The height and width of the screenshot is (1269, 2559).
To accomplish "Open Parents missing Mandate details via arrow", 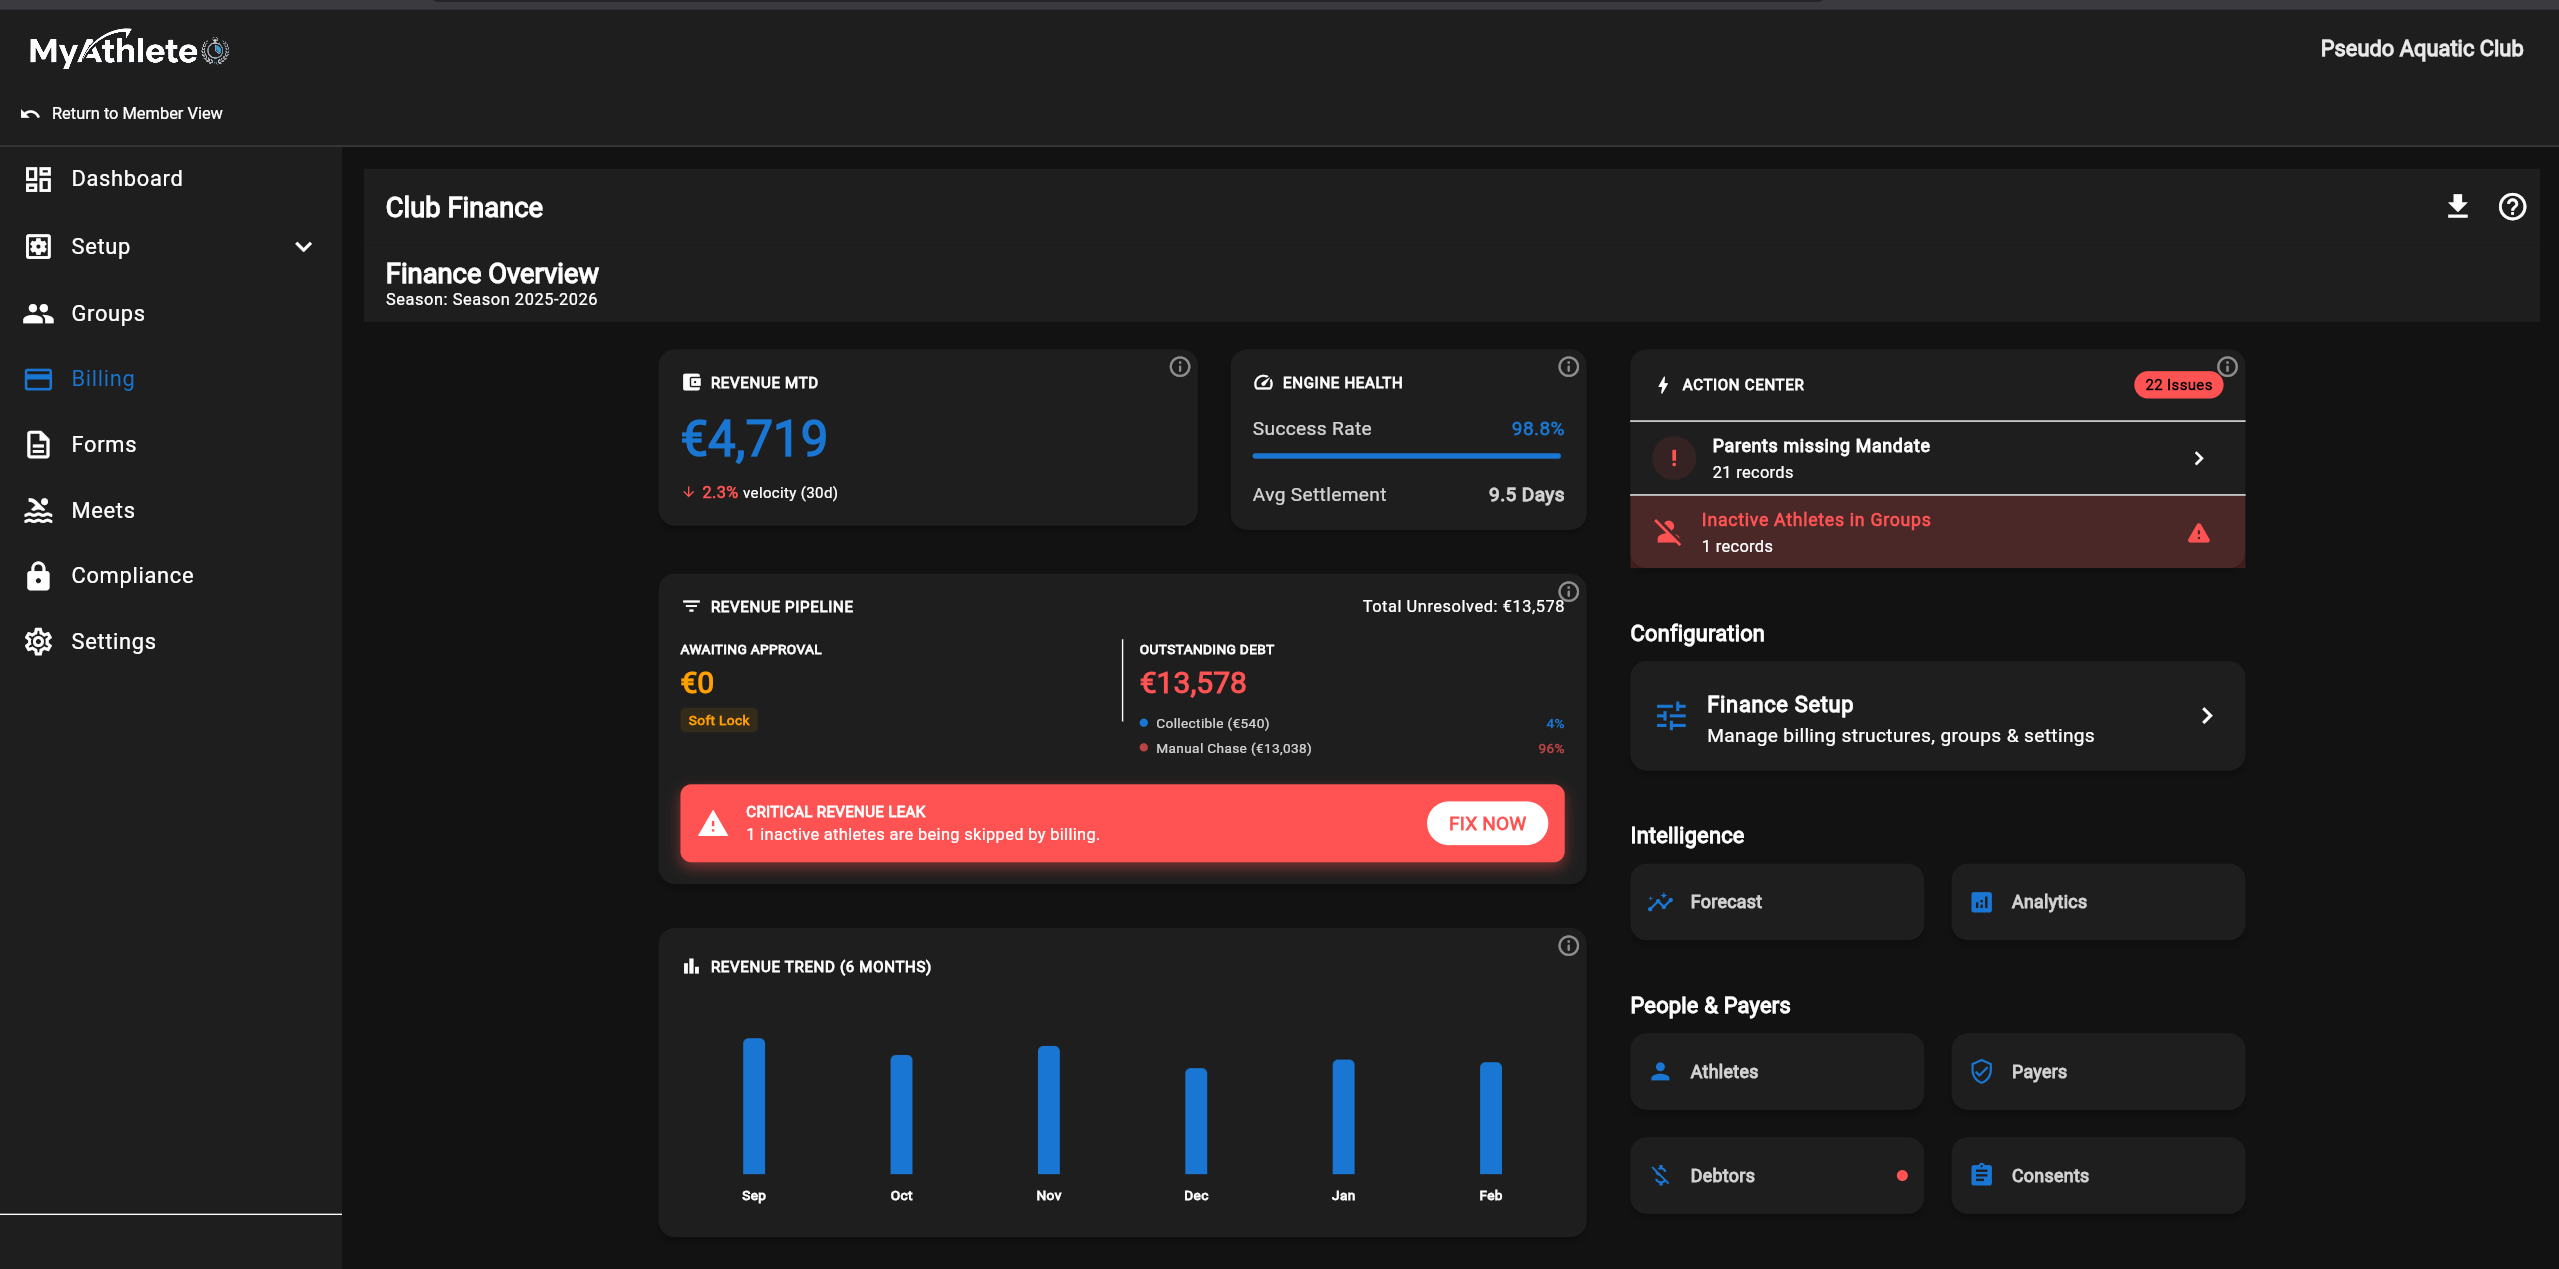I will point(2199,458).
